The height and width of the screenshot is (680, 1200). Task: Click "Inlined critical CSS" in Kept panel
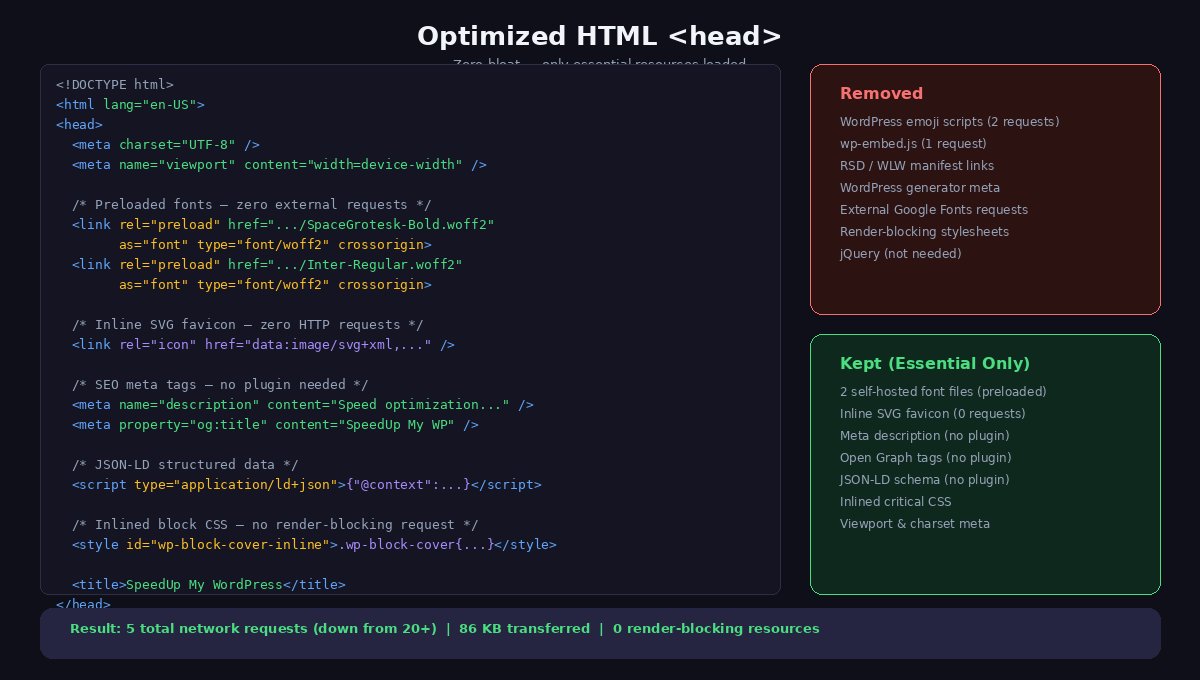point(895,501)
